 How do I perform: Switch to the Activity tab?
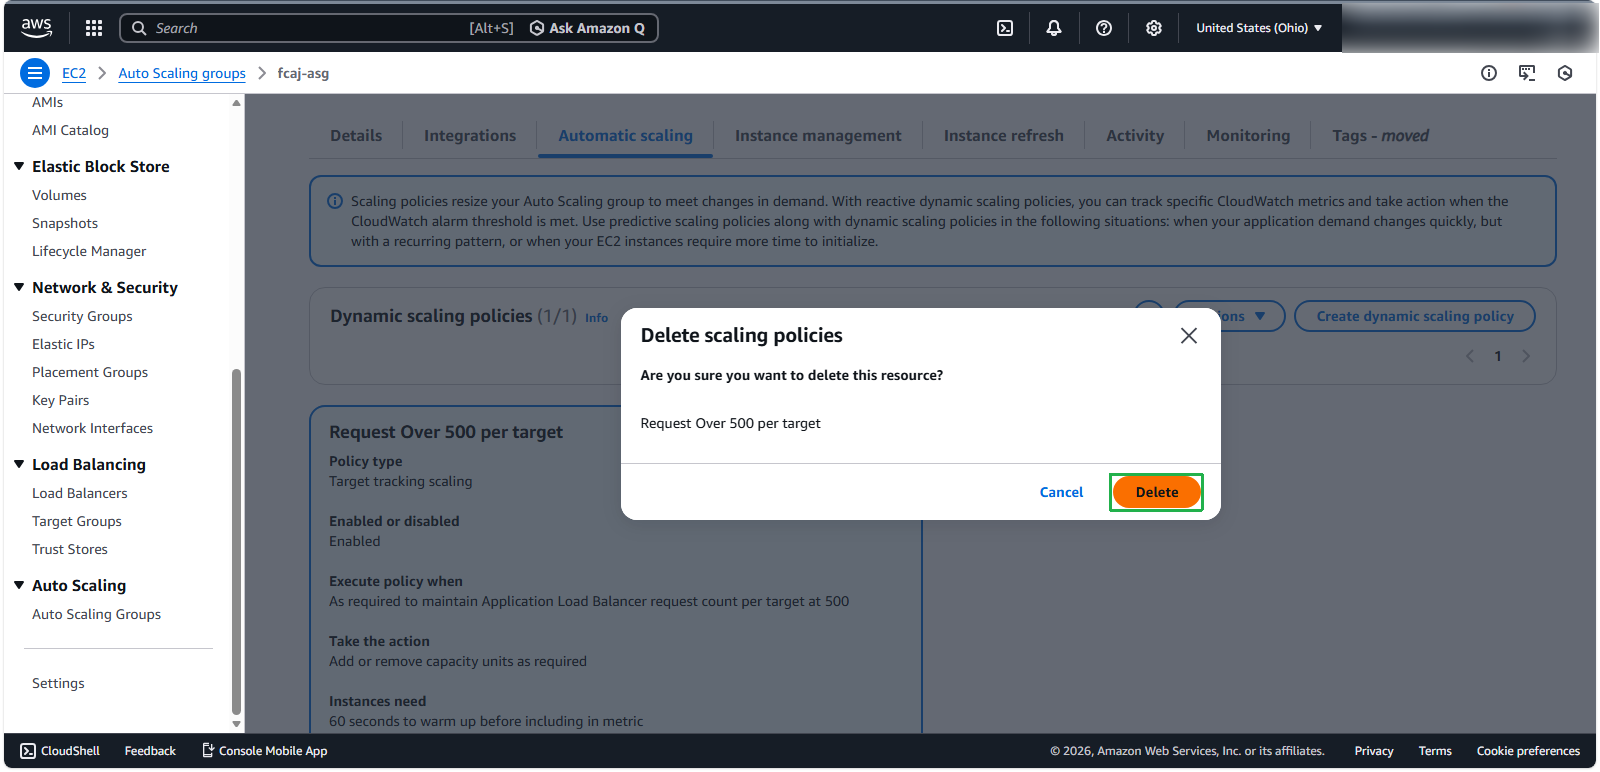point(1135,136)
